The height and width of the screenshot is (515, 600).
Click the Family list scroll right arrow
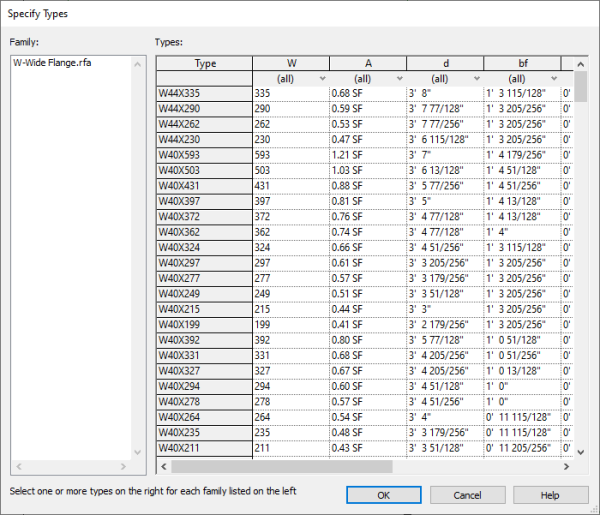pyautogui.click(x=138, y=467)
